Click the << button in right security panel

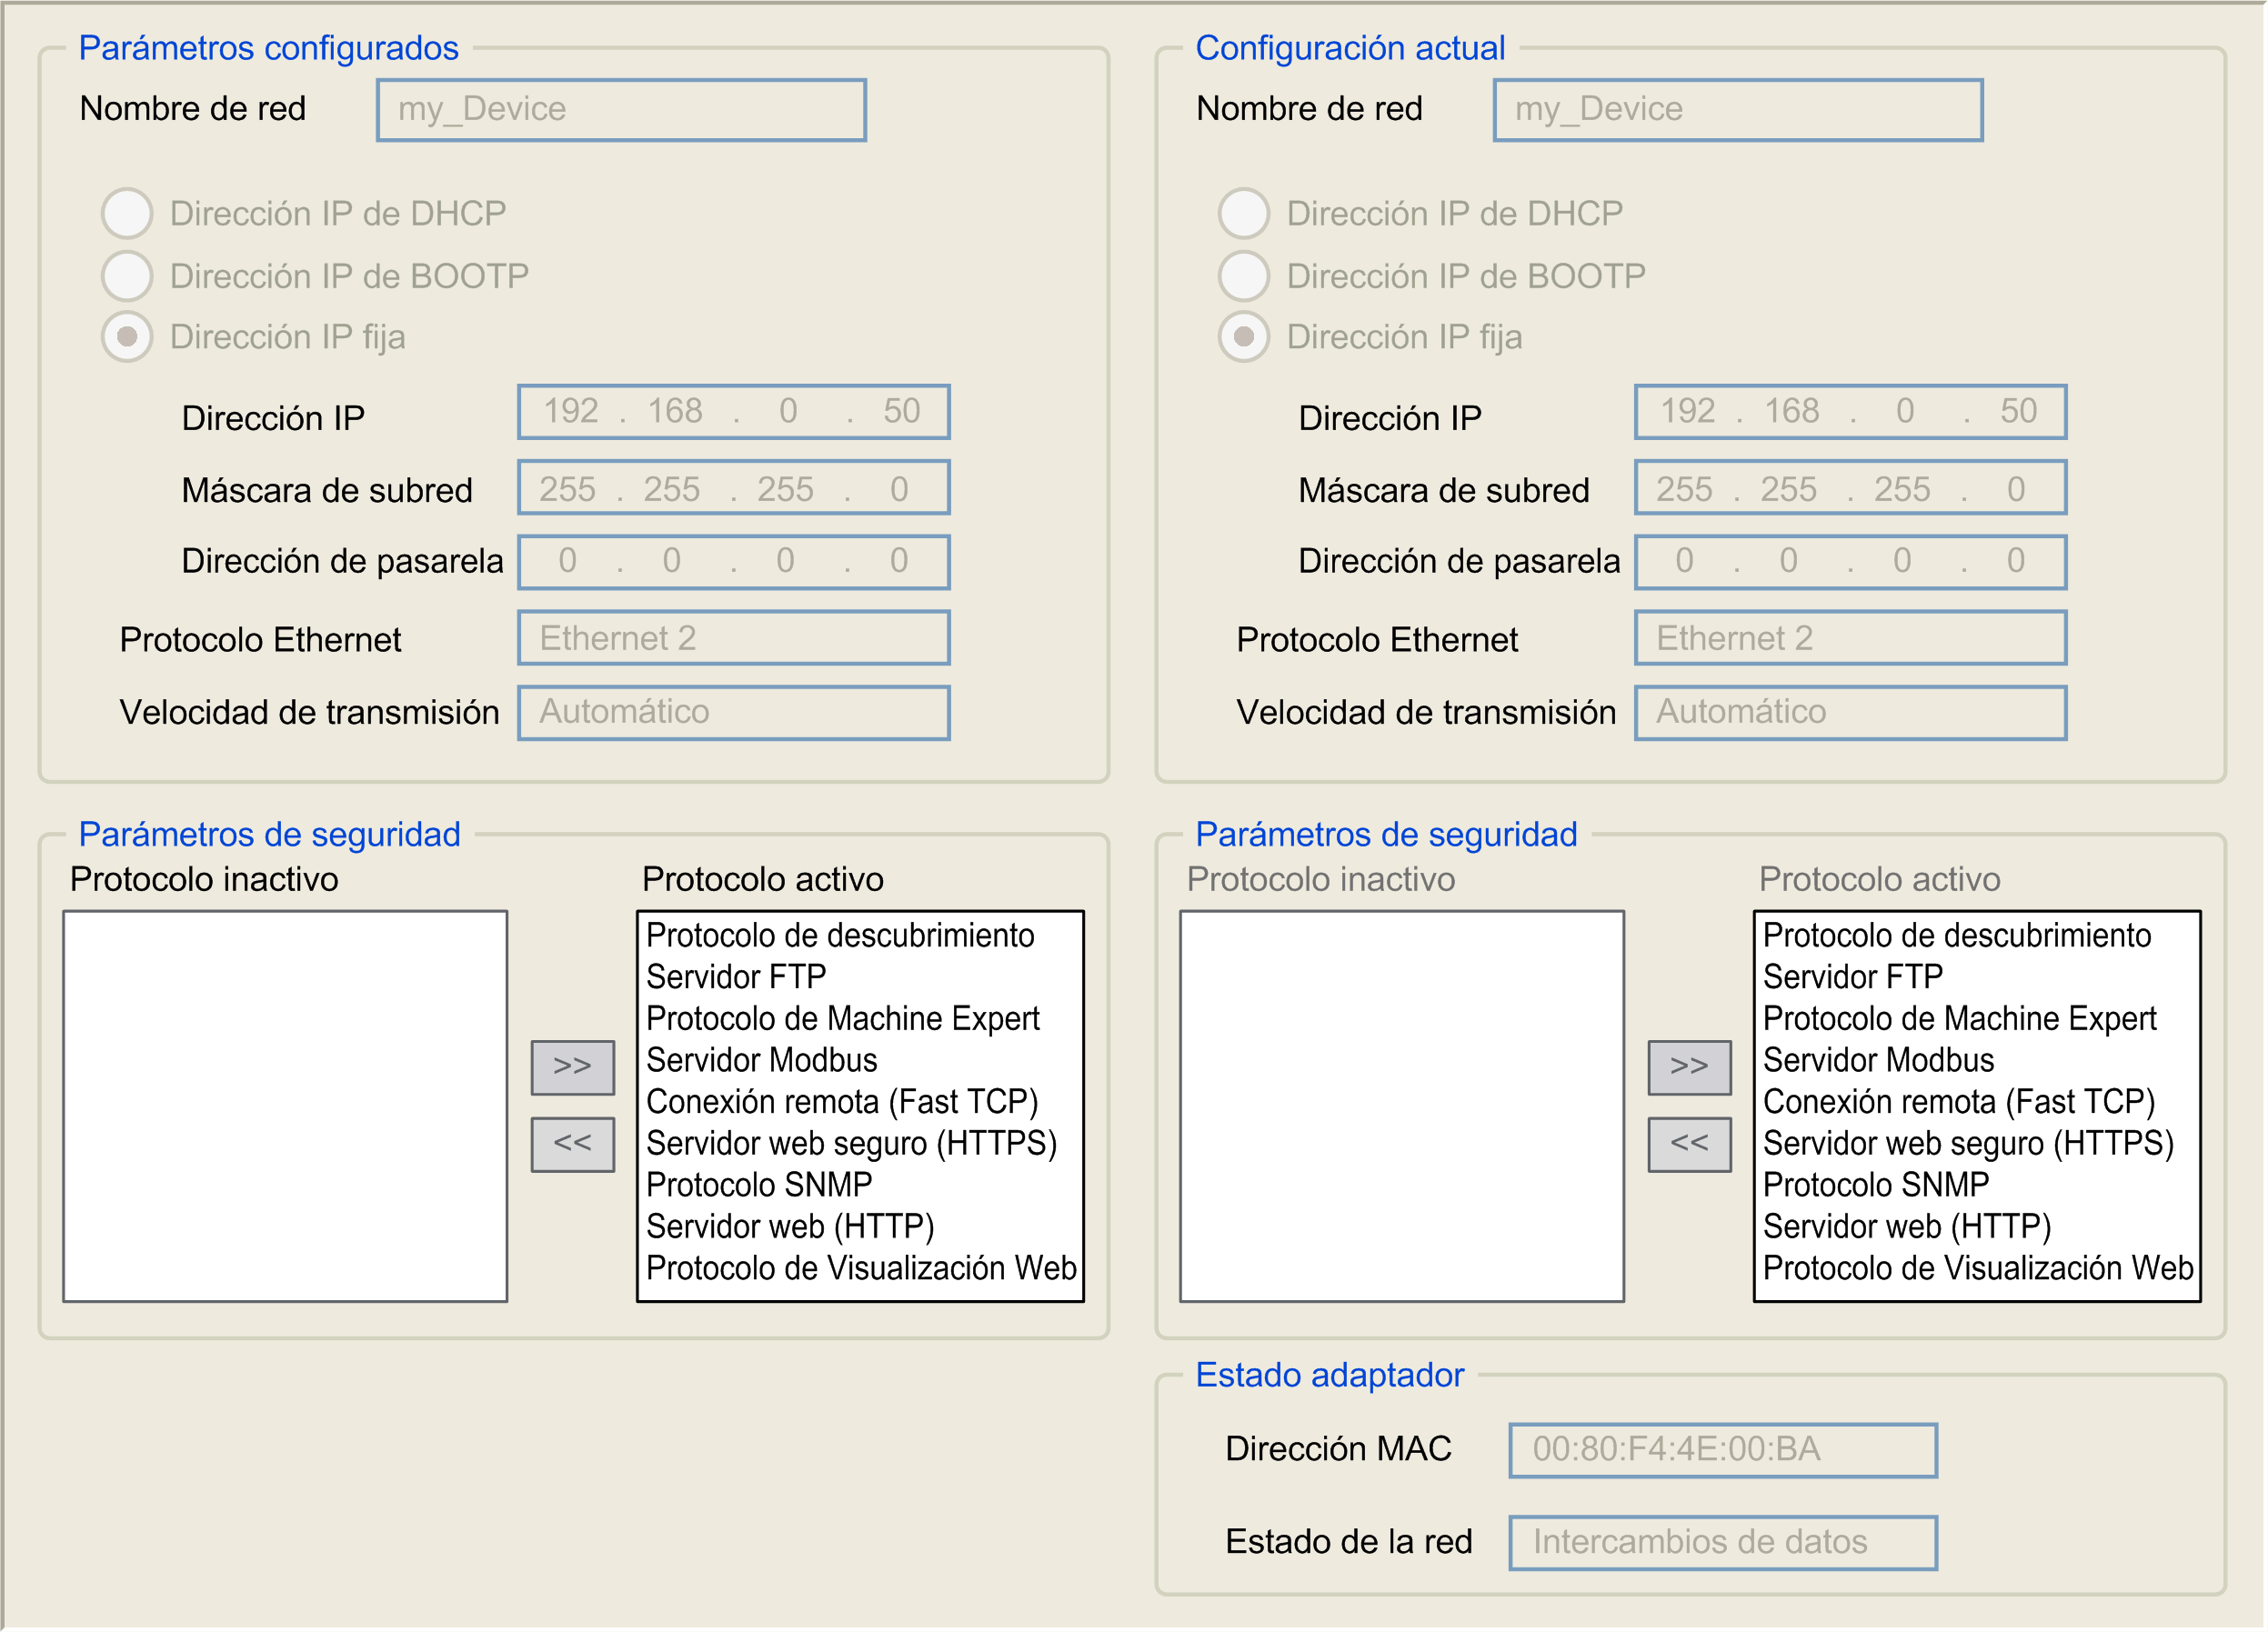[x=1689, y=1144]
